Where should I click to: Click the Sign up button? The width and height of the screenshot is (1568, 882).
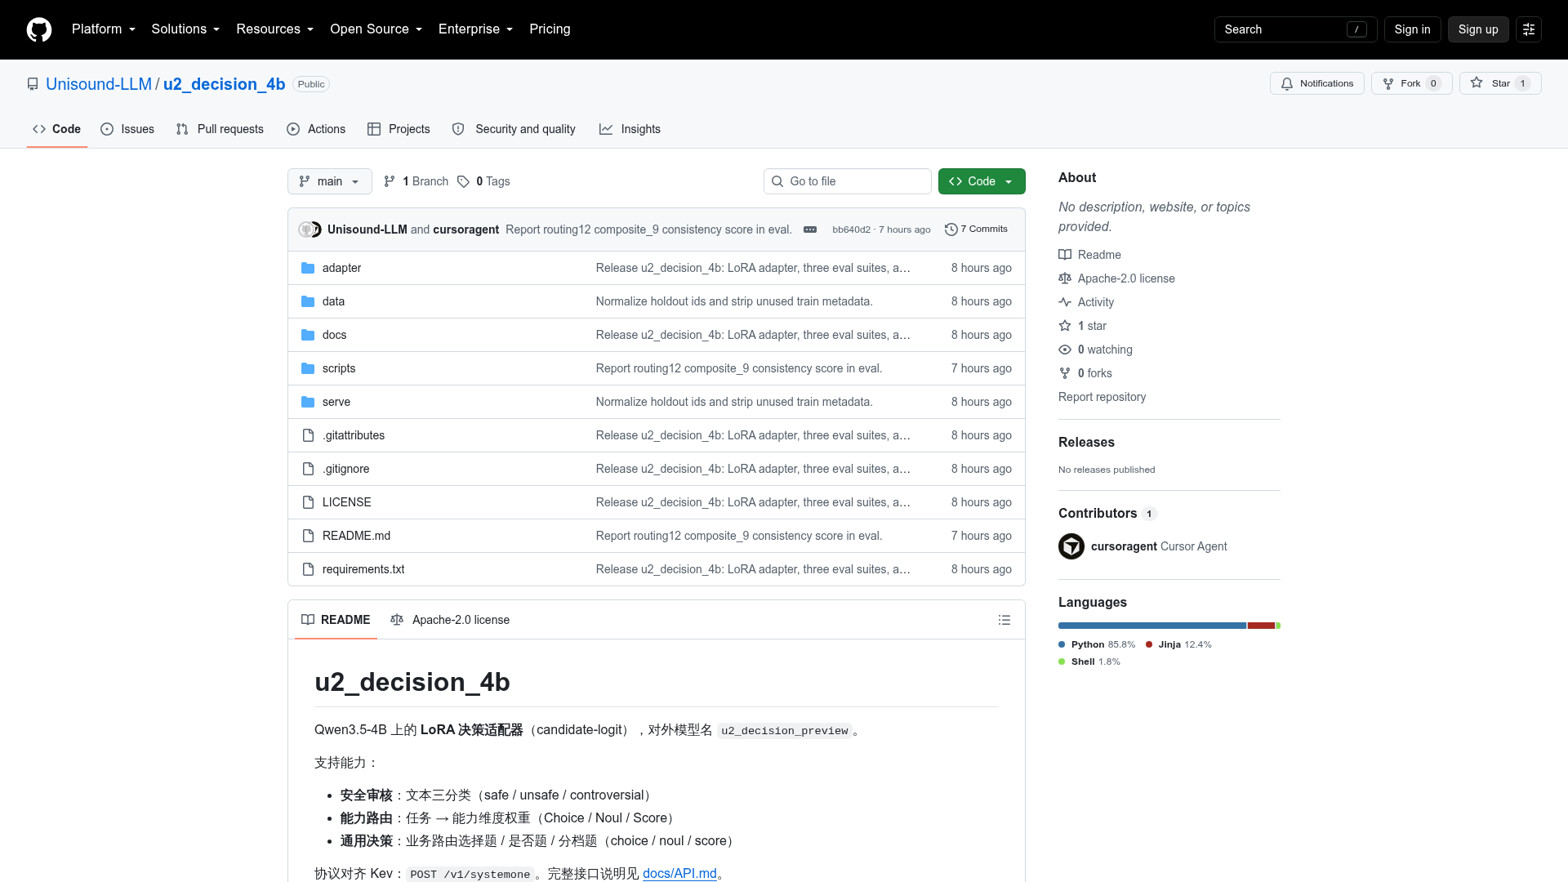coord(1477,29)
